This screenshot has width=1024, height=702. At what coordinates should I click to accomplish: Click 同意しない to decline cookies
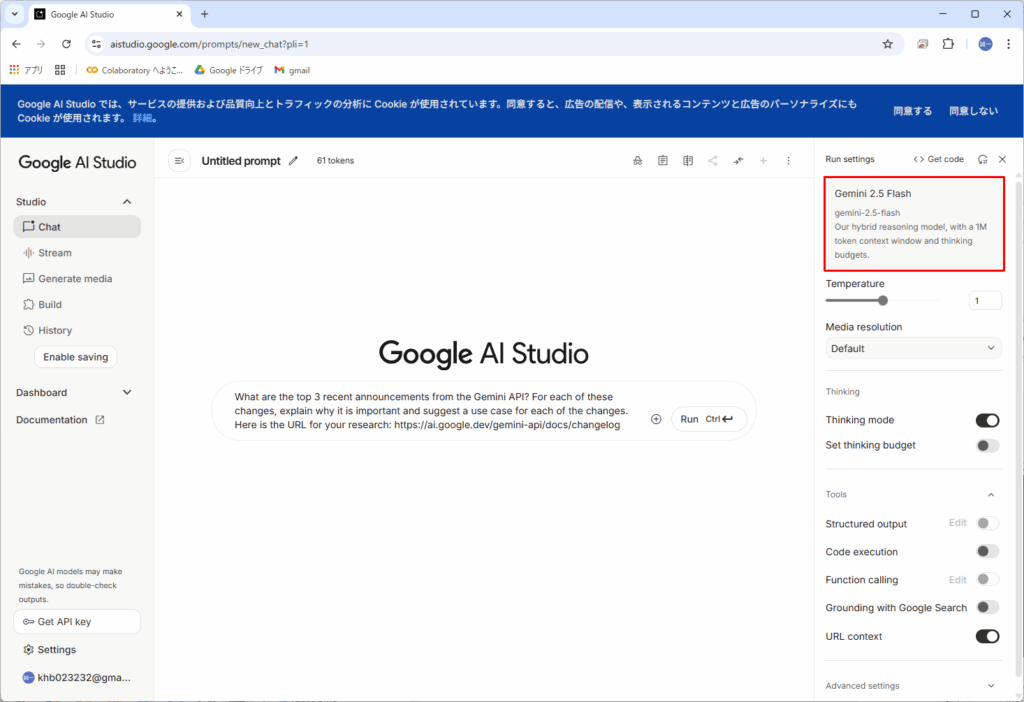tap(973, 111)
